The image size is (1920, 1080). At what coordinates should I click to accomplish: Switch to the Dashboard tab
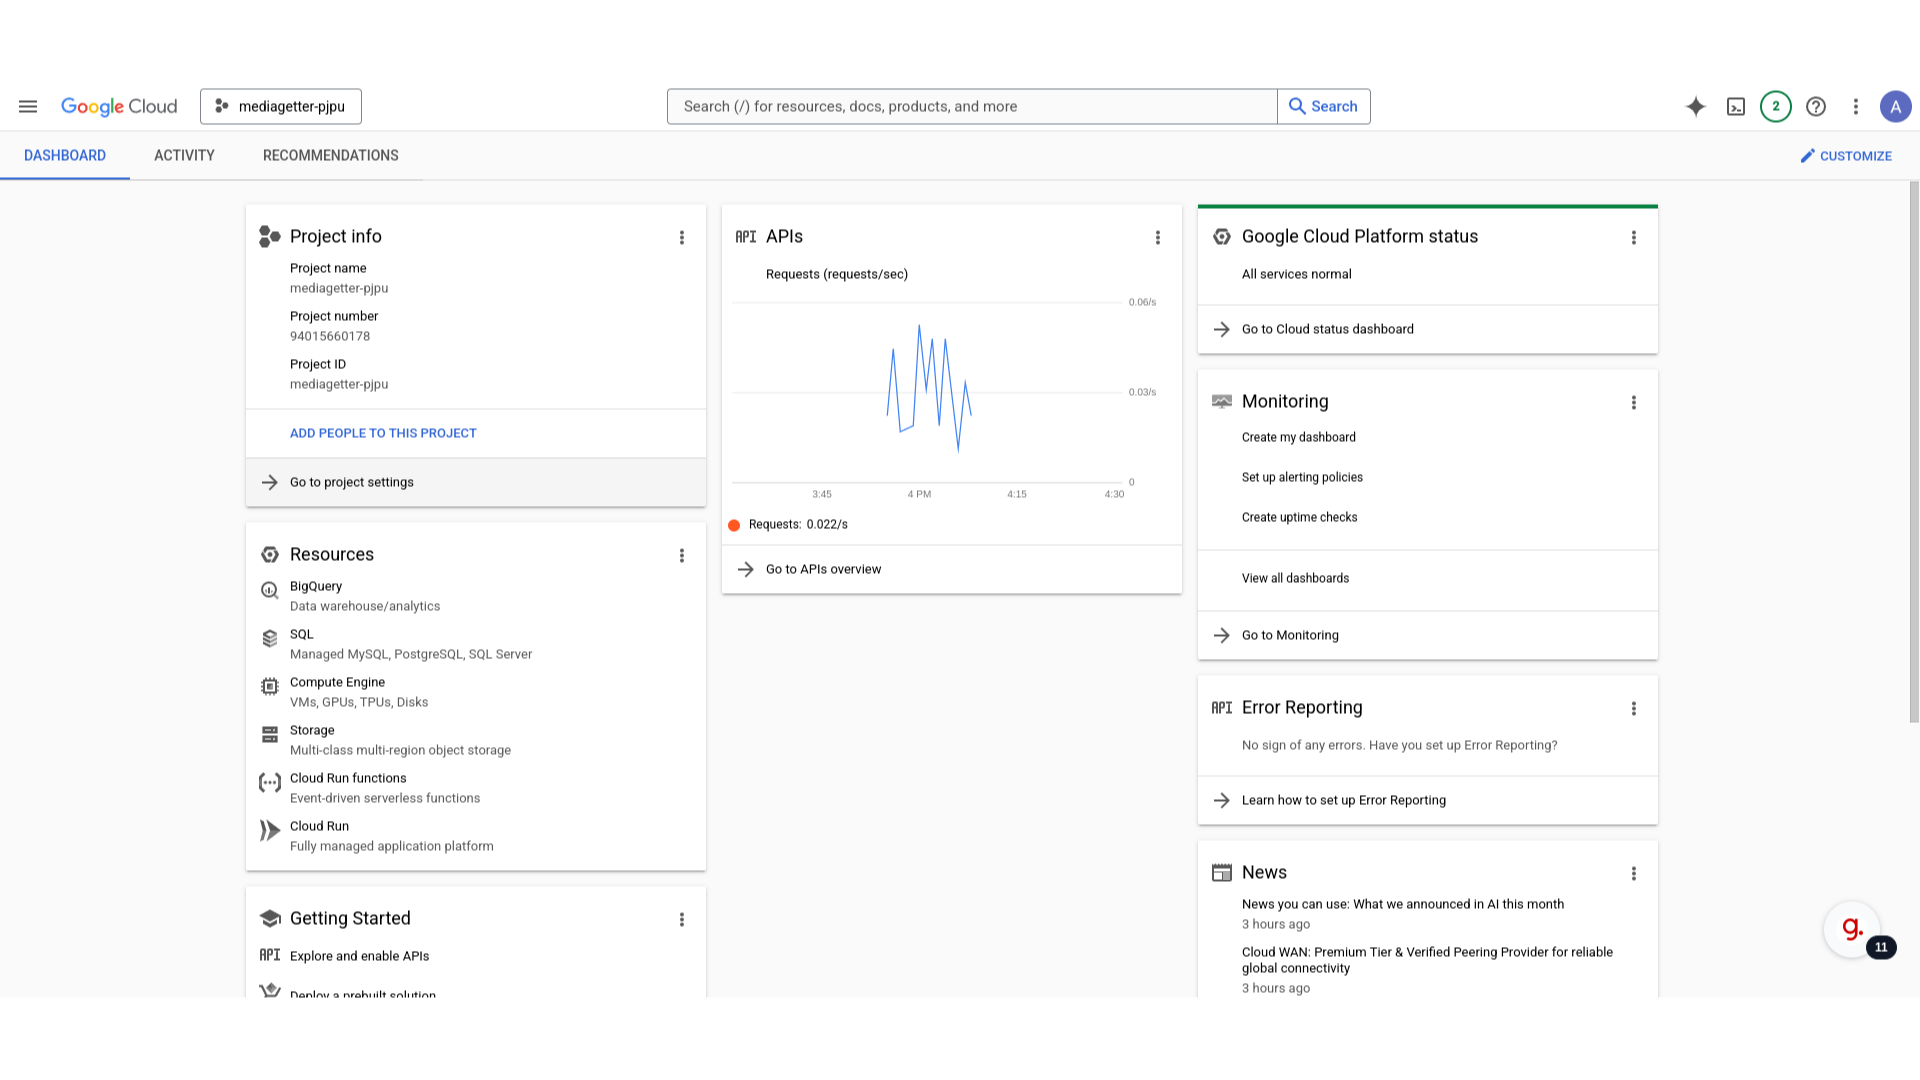(x=65, y=155)
